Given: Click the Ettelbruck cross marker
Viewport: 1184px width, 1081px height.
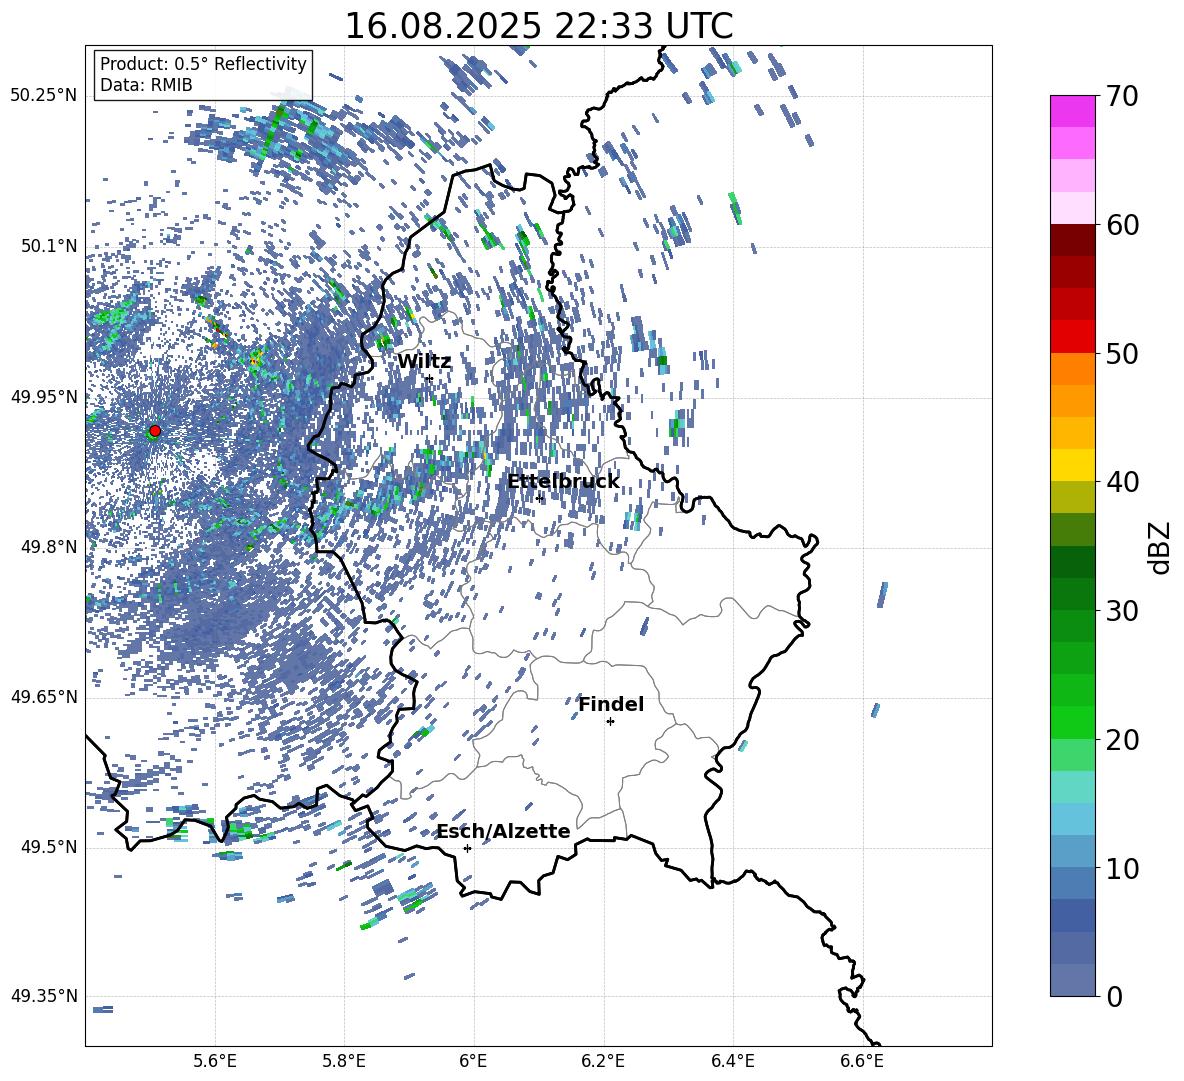Looking at the screenshot, I should 539,498.
